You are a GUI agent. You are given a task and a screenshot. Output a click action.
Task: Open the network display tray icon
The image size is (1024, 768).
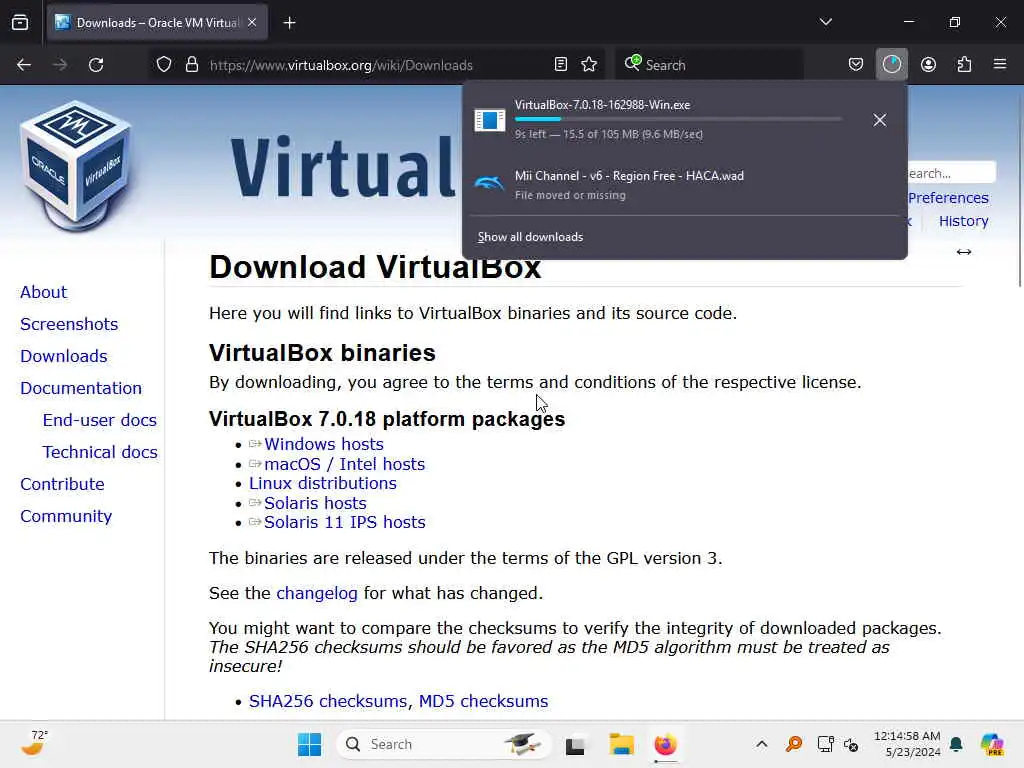[x=825, y=744]
